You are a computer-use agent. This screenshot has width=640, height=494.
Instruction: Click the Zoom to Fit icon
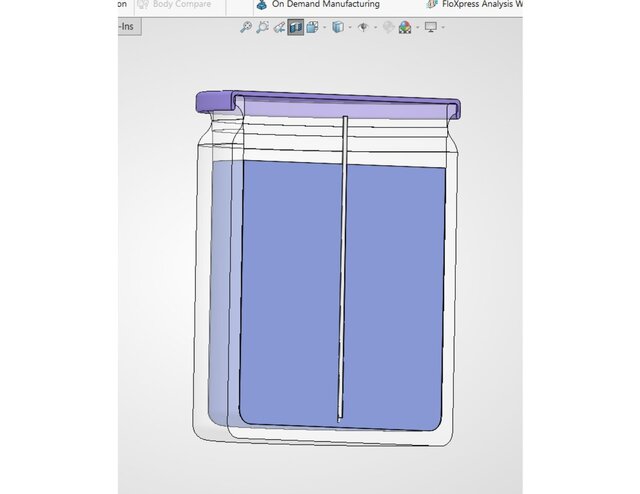point(246,27)
